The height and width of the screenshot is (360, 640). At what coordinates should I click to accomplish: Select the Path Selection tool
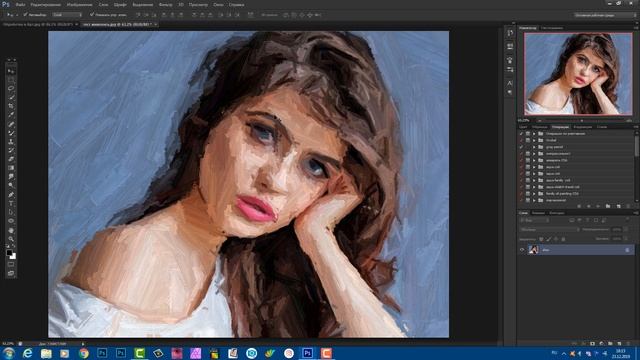(x=11, y=212)
